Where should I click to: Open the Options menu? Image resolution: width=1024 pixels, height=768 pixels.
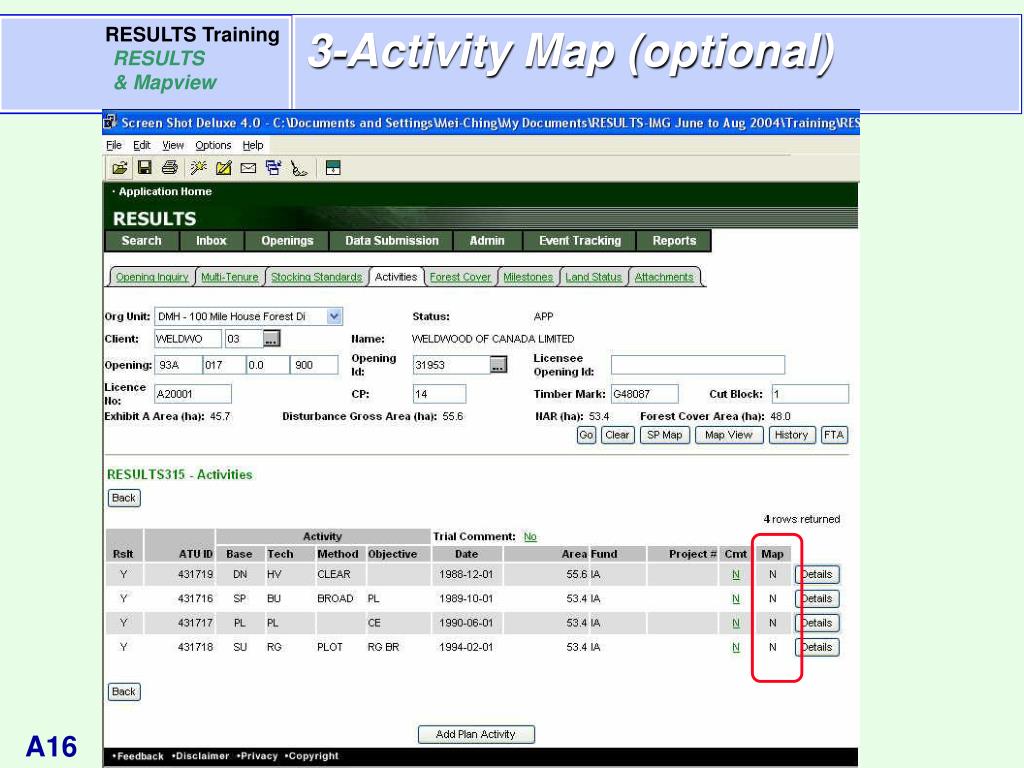(213, 145)
